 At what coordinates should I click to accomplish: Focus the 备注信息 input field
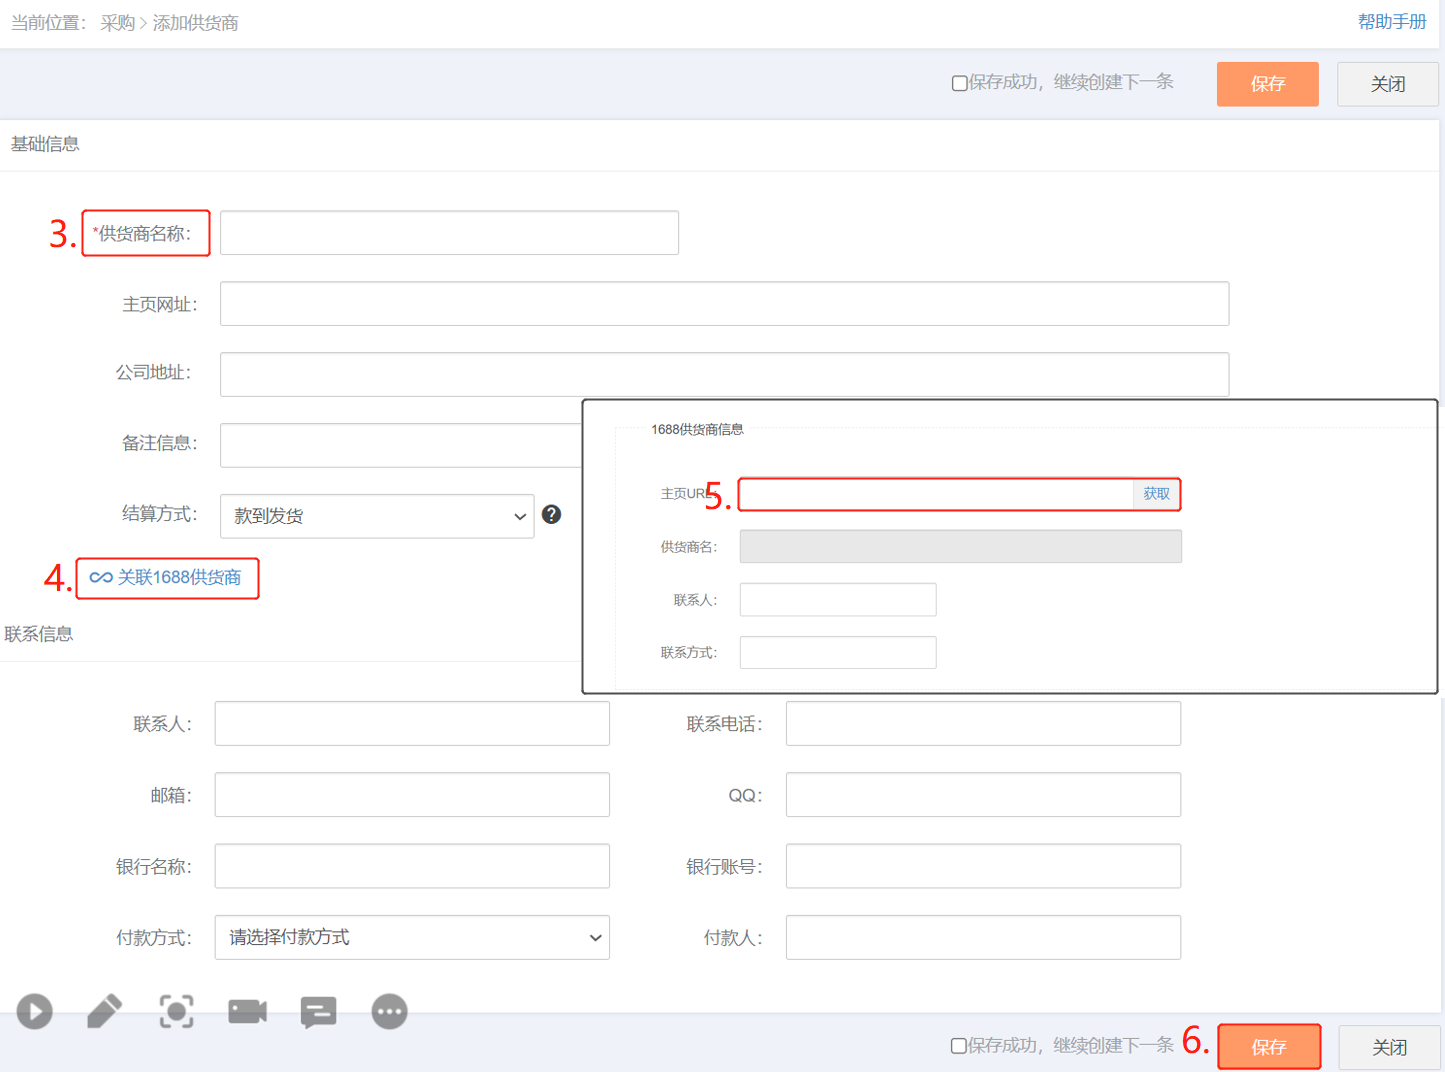click(x=401, y=445)
